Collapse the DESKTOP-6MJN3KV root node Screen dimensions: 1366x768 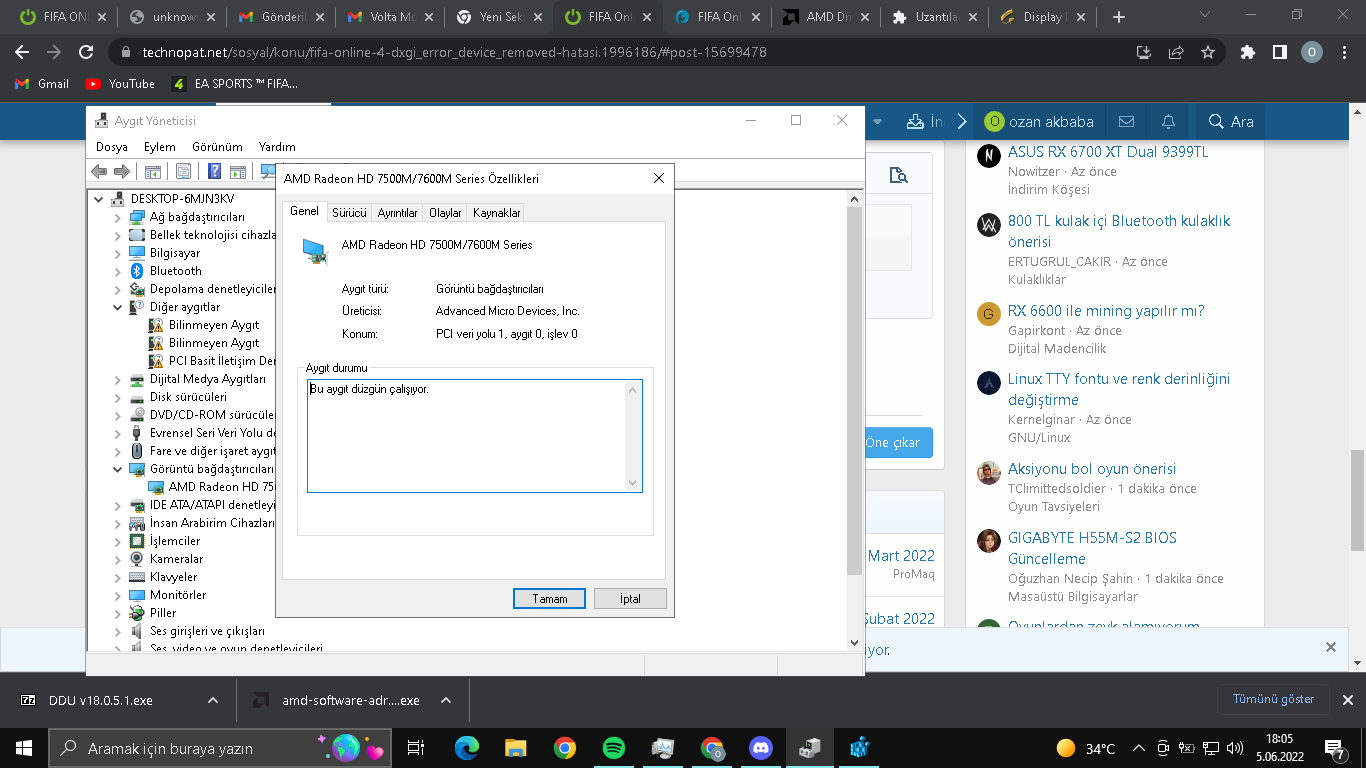pyautogui.click(x=99, y=199)
